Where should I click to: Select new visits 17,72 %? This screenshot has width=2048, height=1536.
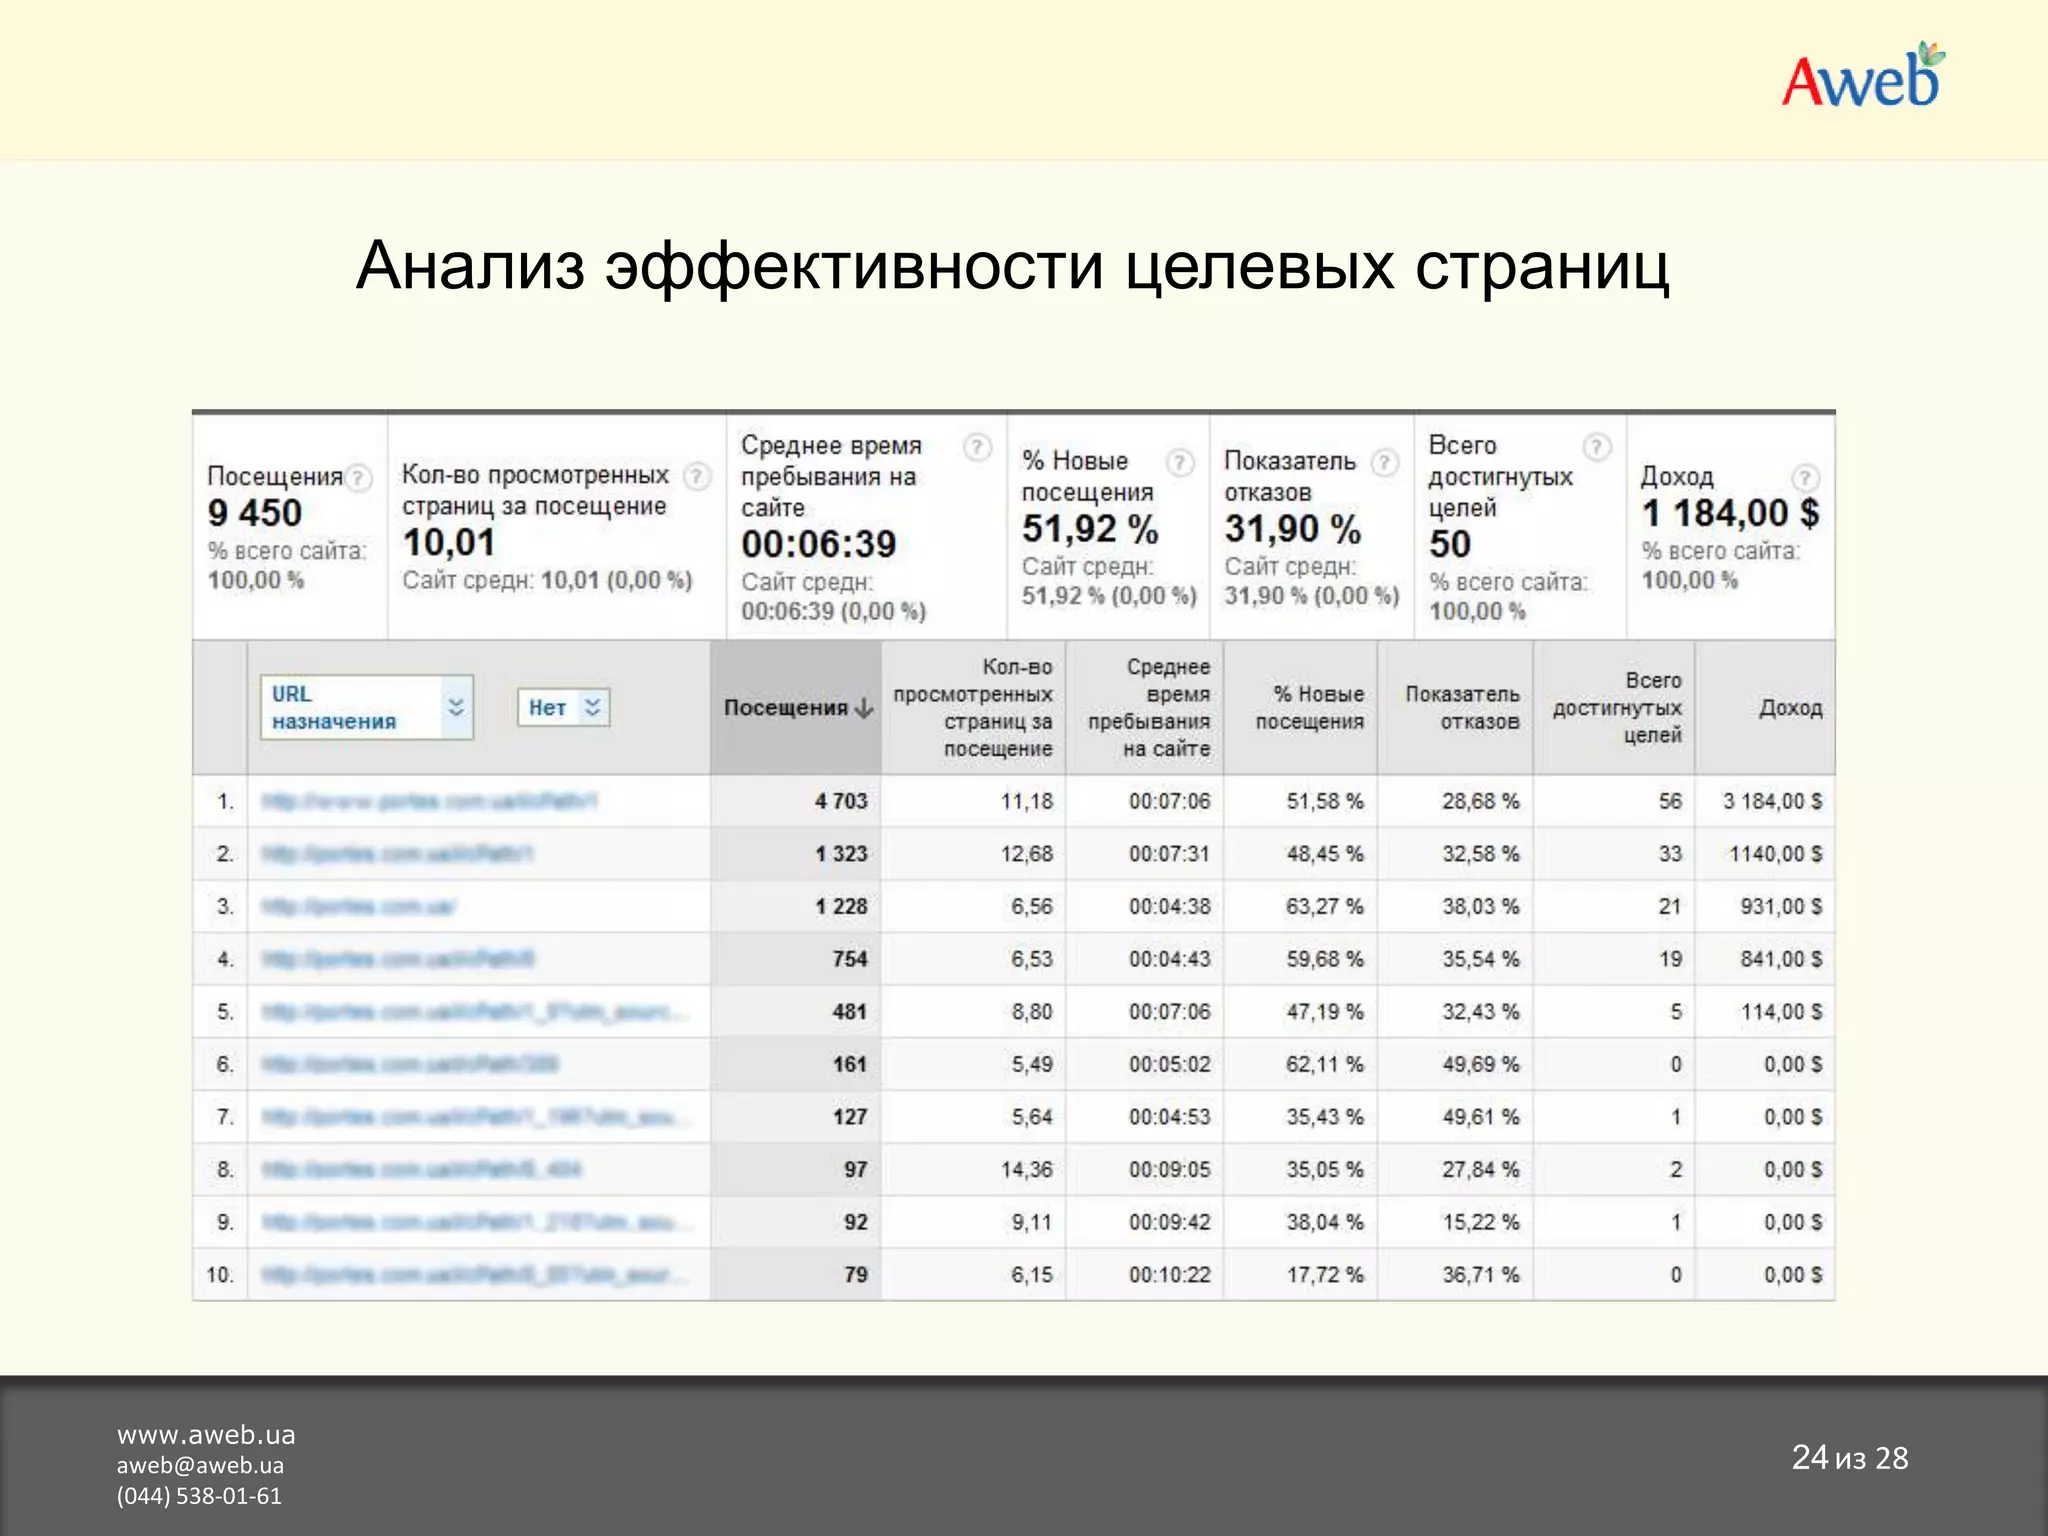coord(1325,1275)
